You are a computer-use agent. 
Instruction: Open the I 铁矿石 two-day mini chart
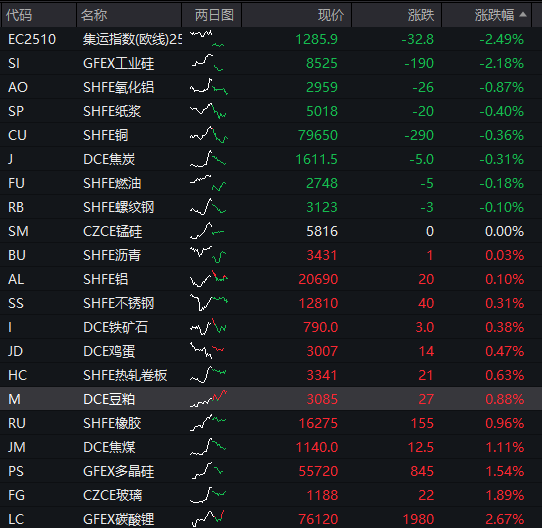(x=208, y=327)
